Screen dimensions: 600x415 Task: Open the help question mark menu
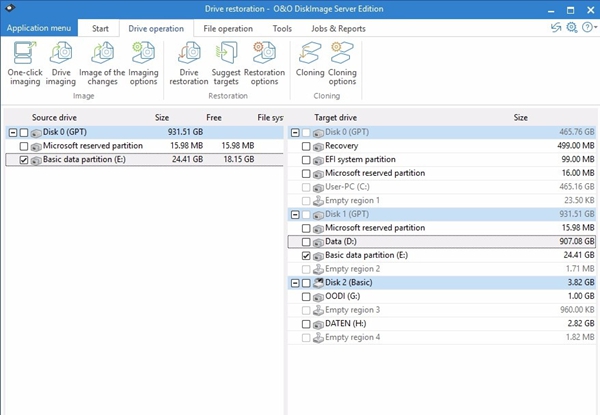click(x=589, y=28)
